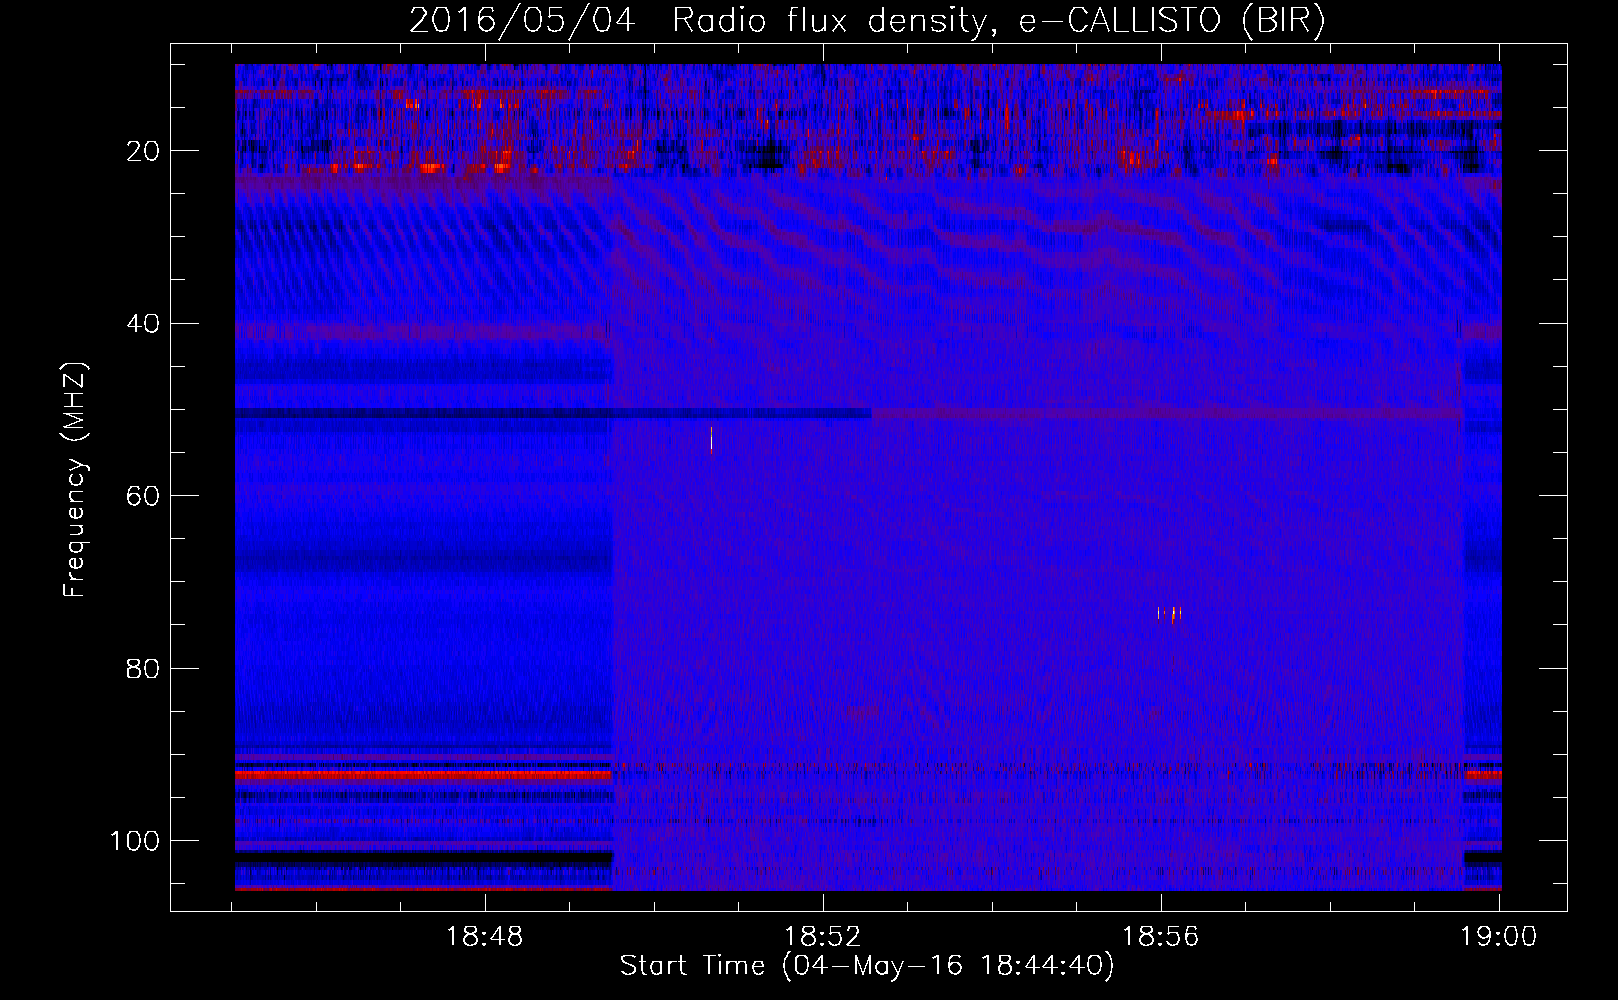Image resolution: width=1618 pixels, height=1000 pixels.
Task: Click the 18:52 time tick label
Action: 822,937
